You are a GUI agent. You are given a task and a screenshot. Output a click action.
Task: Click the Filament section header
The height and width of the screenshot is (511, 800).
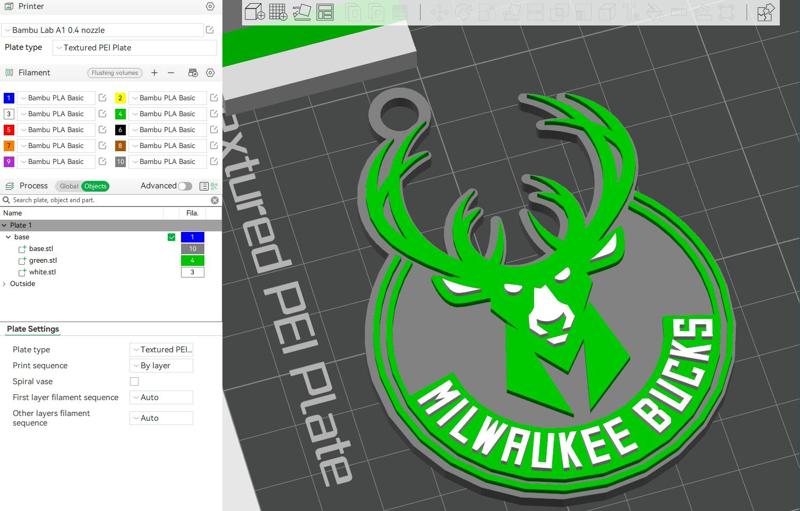click(34, 73)
